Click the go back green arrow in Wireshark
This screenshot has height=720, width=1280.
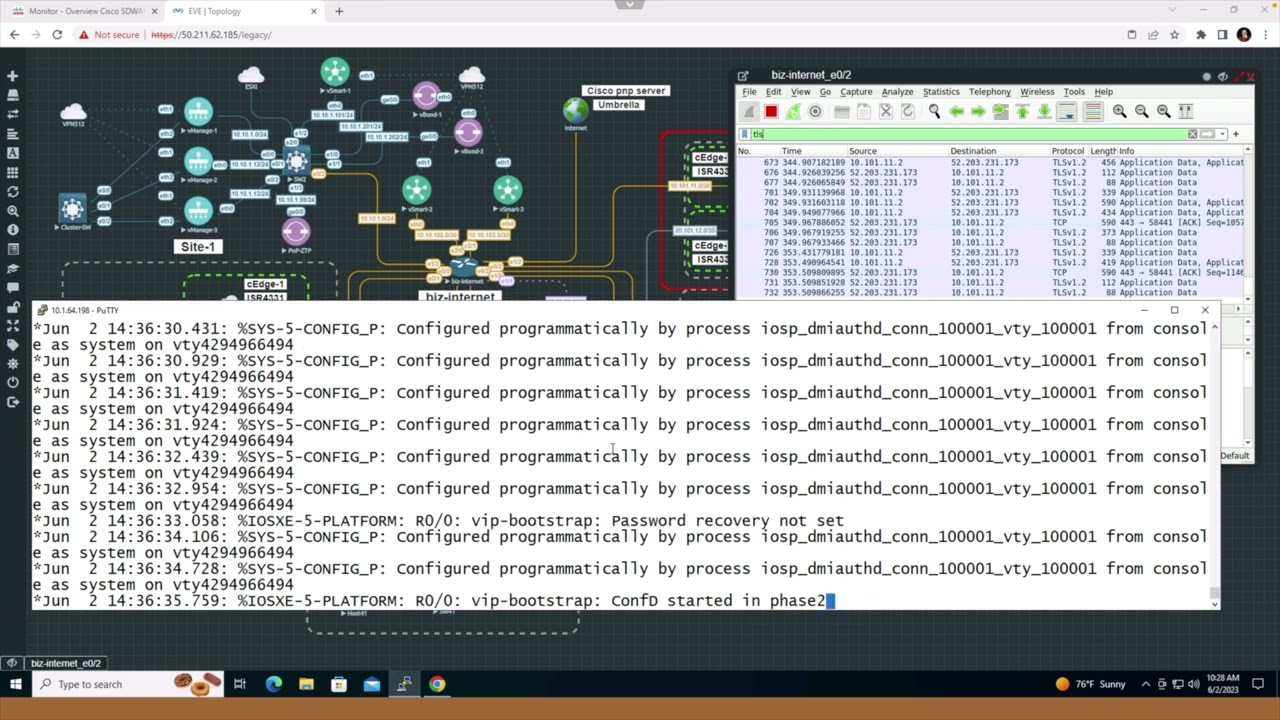956,112
